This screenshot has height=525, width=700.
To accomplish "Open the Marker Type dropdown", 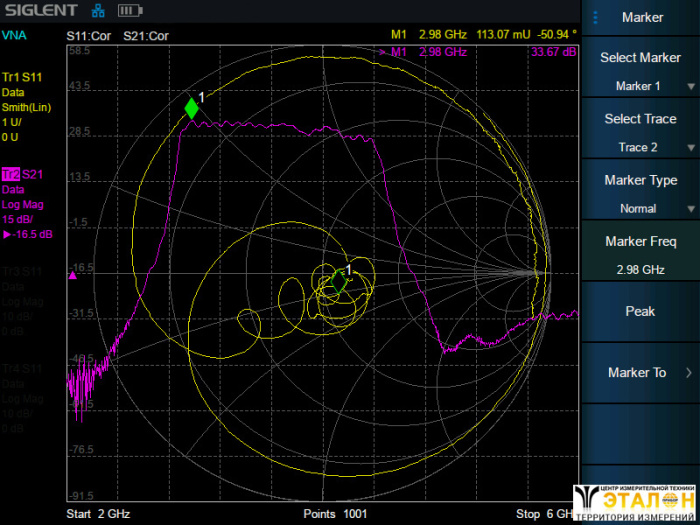I will coord(640,208).
